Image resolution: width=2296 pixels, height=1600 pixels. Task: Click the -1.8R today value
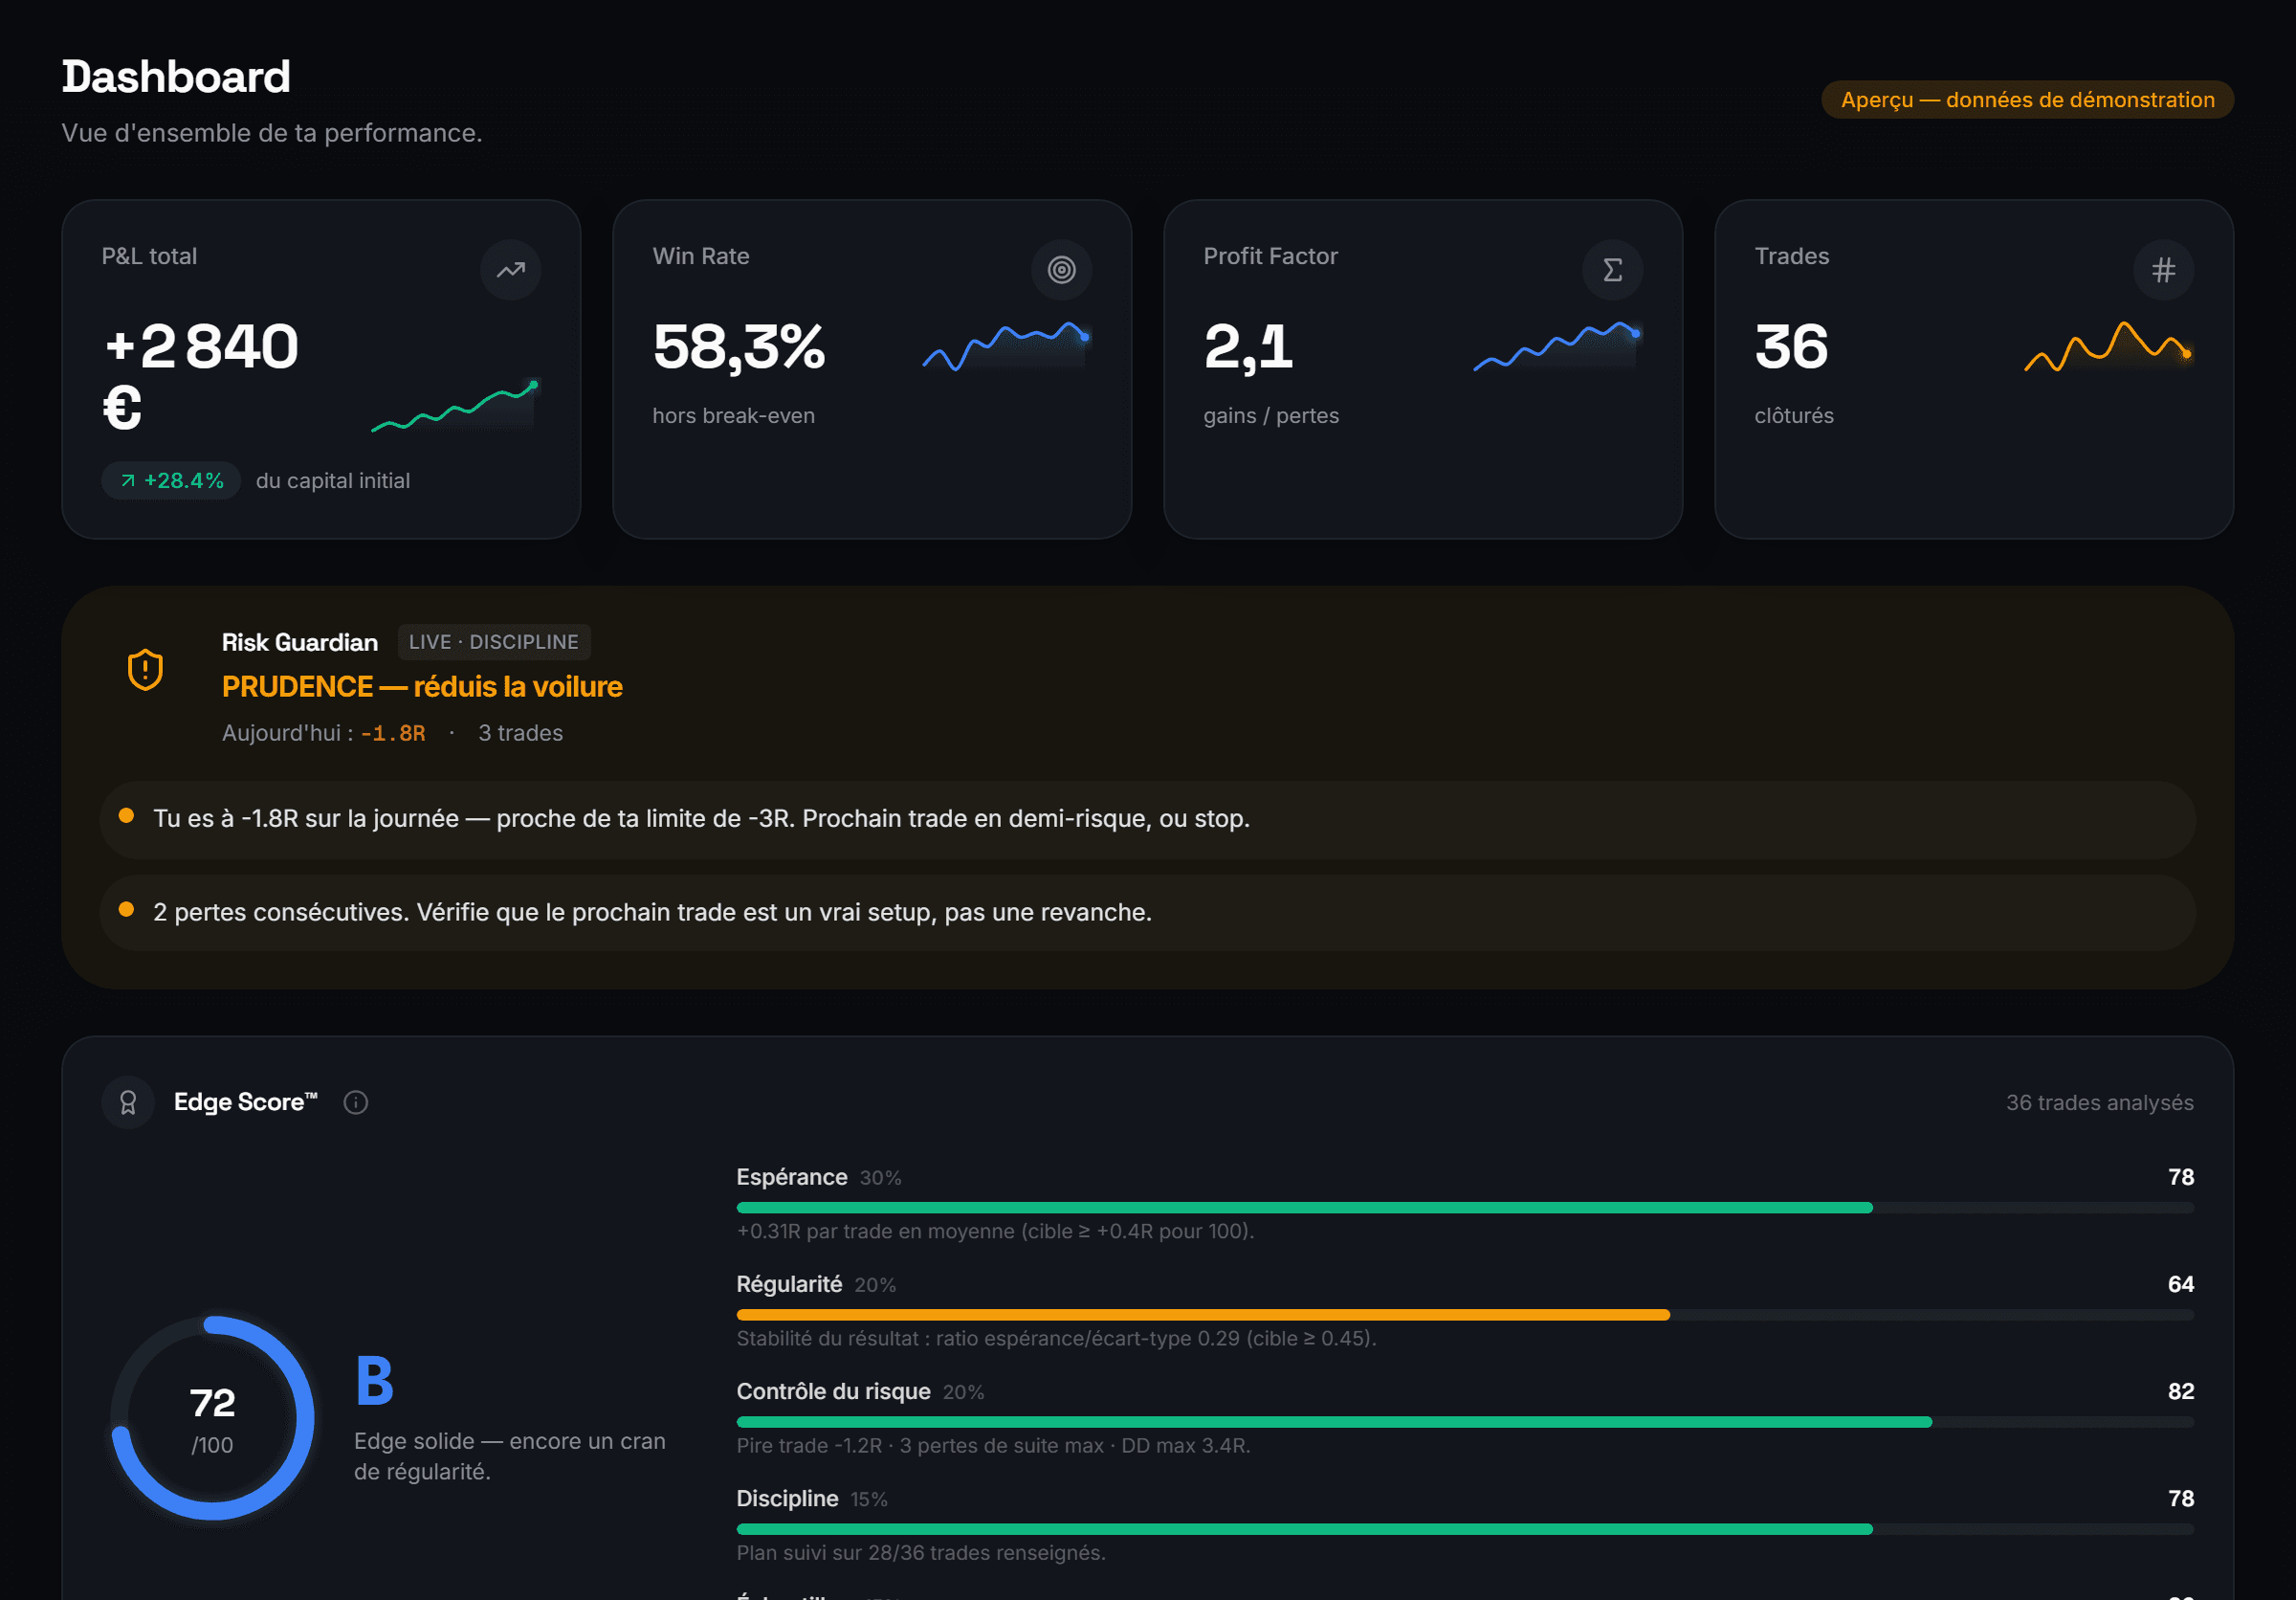click(393, 733)
